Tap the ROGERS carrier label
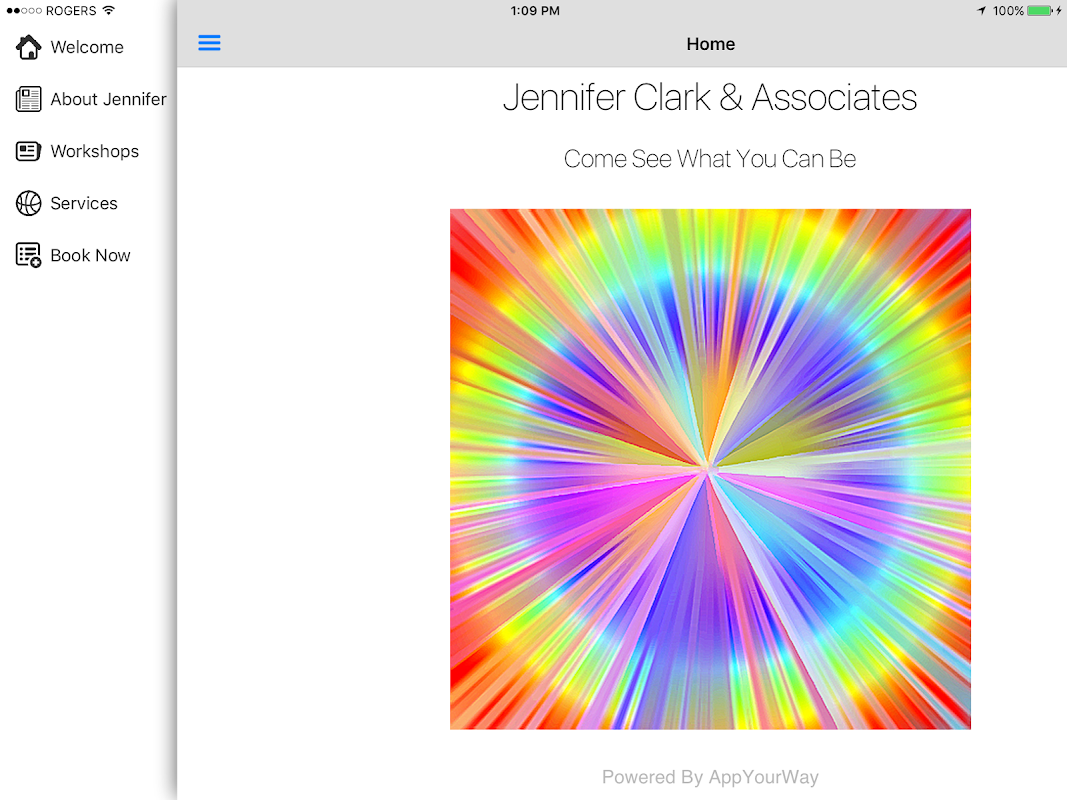 pos(71,11)
